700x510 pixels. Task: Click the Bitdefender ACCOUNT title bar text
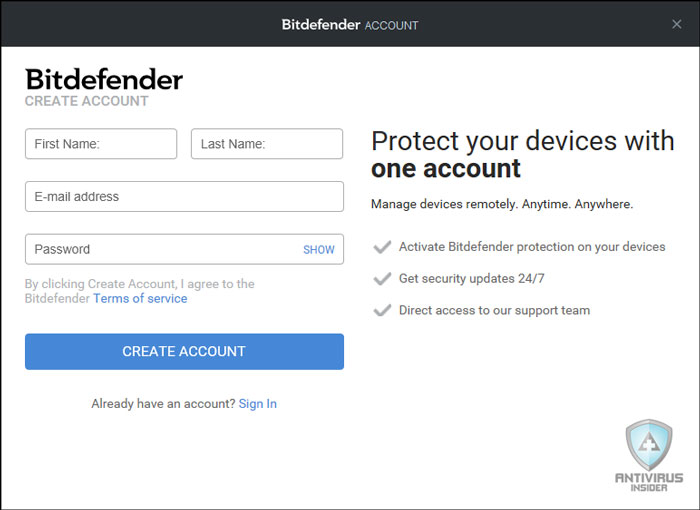350,25
